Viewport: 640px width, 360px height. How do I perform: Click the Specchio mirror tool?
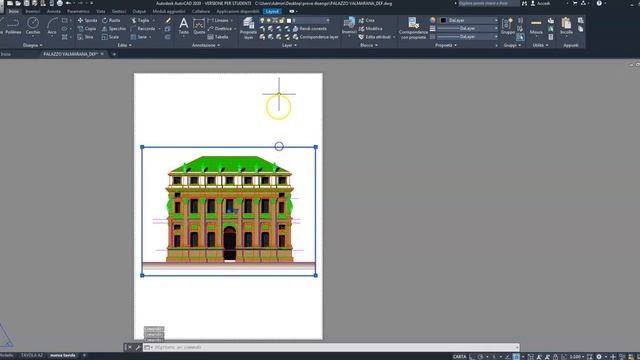pos(114,29)
